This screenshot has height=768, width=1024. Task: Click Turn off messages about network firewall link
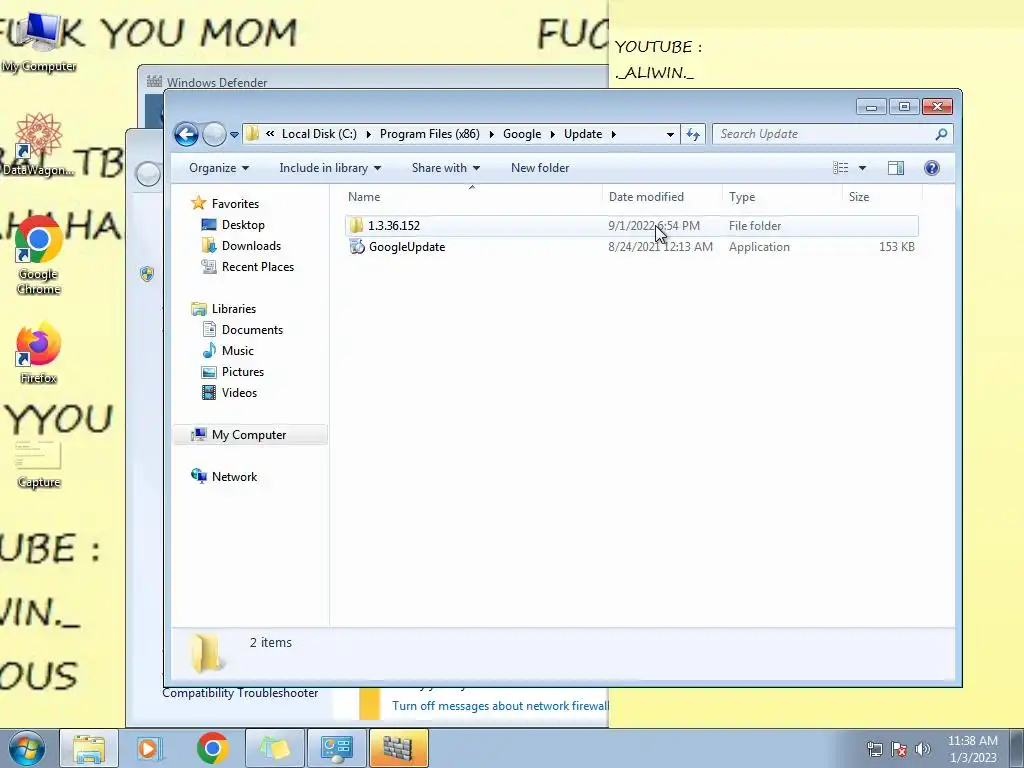tap(500, 706)
